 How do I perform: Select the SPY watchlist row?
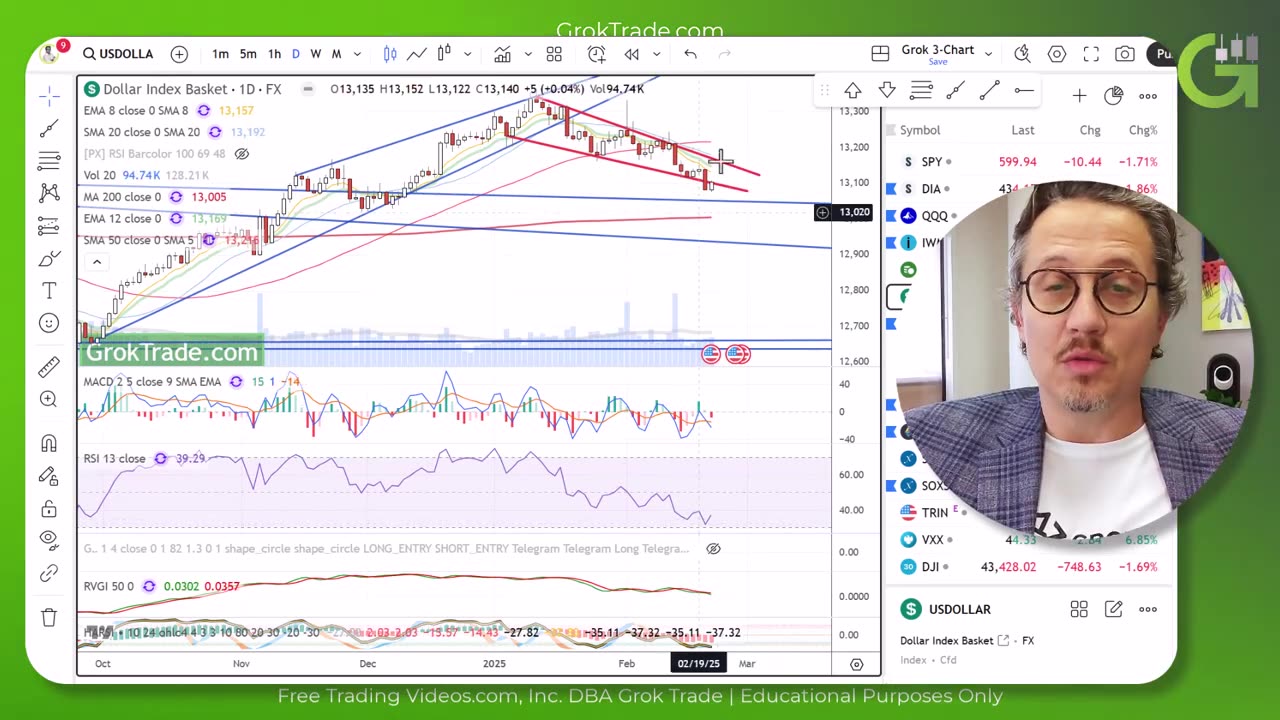click(x=1029, y=161)
